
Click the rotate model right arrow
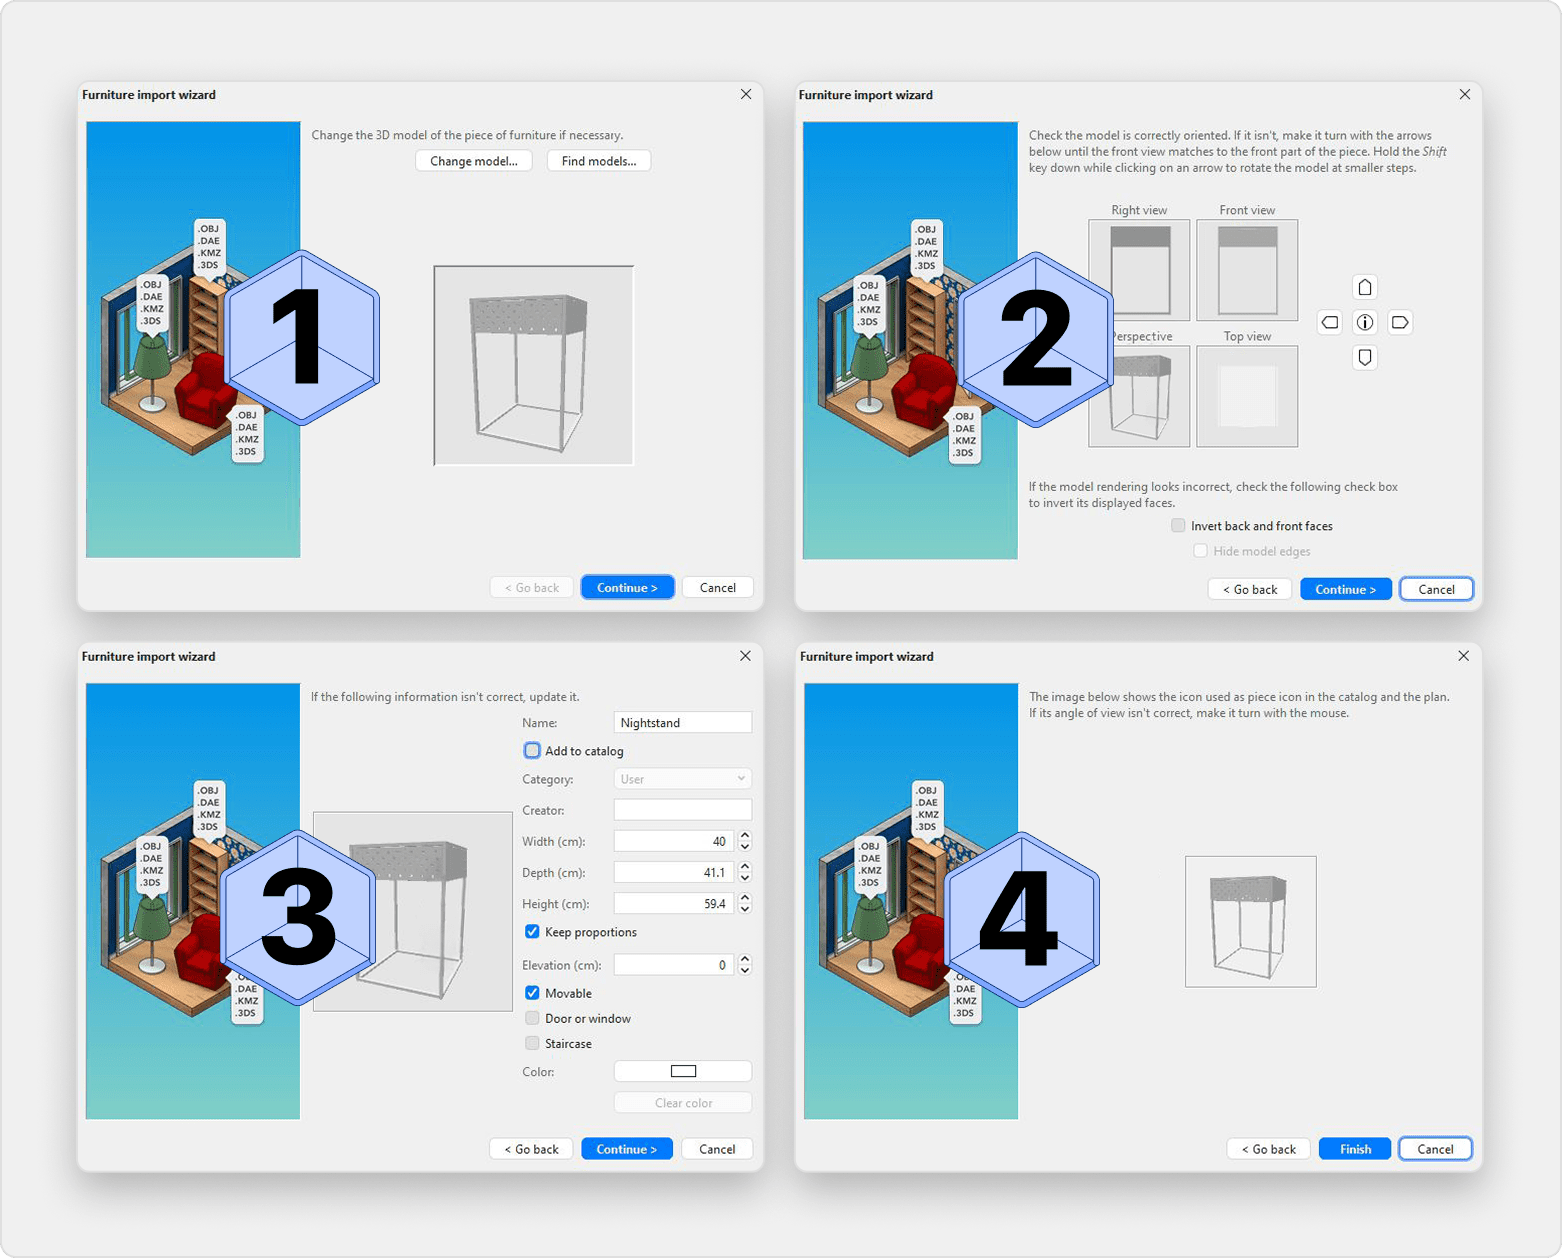pyautogui.click(x=1400, y=322)
